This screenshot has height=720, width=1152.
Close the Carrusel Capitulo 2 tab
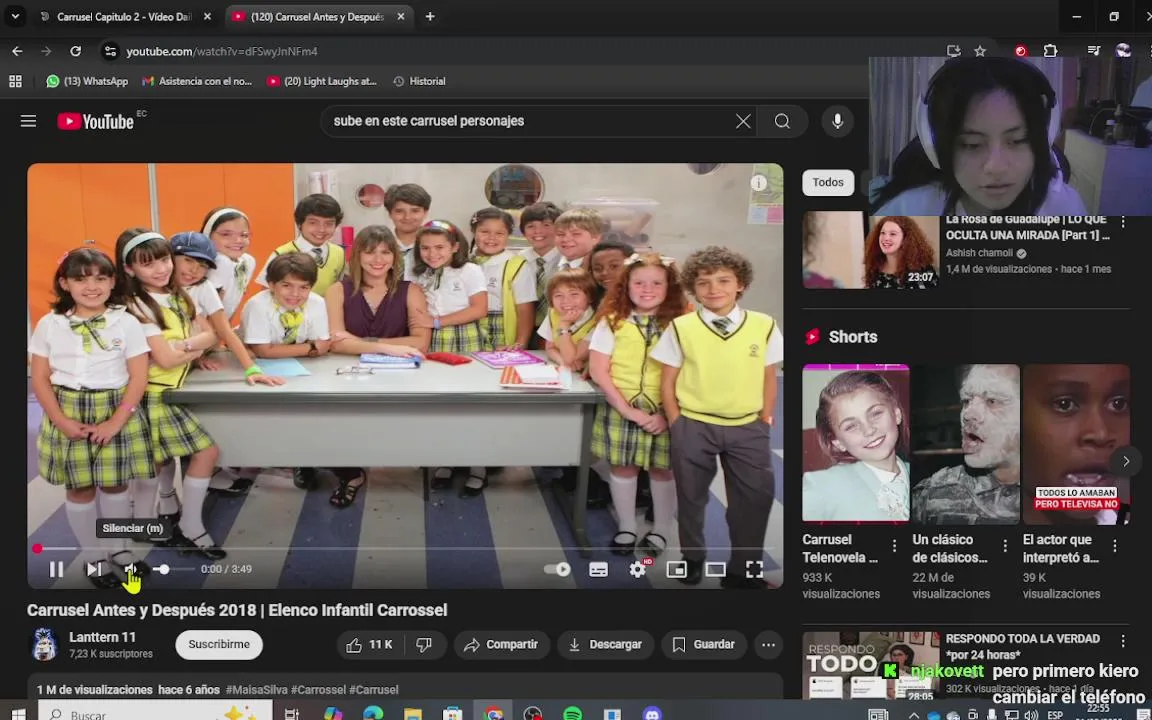tap(207, 16)
